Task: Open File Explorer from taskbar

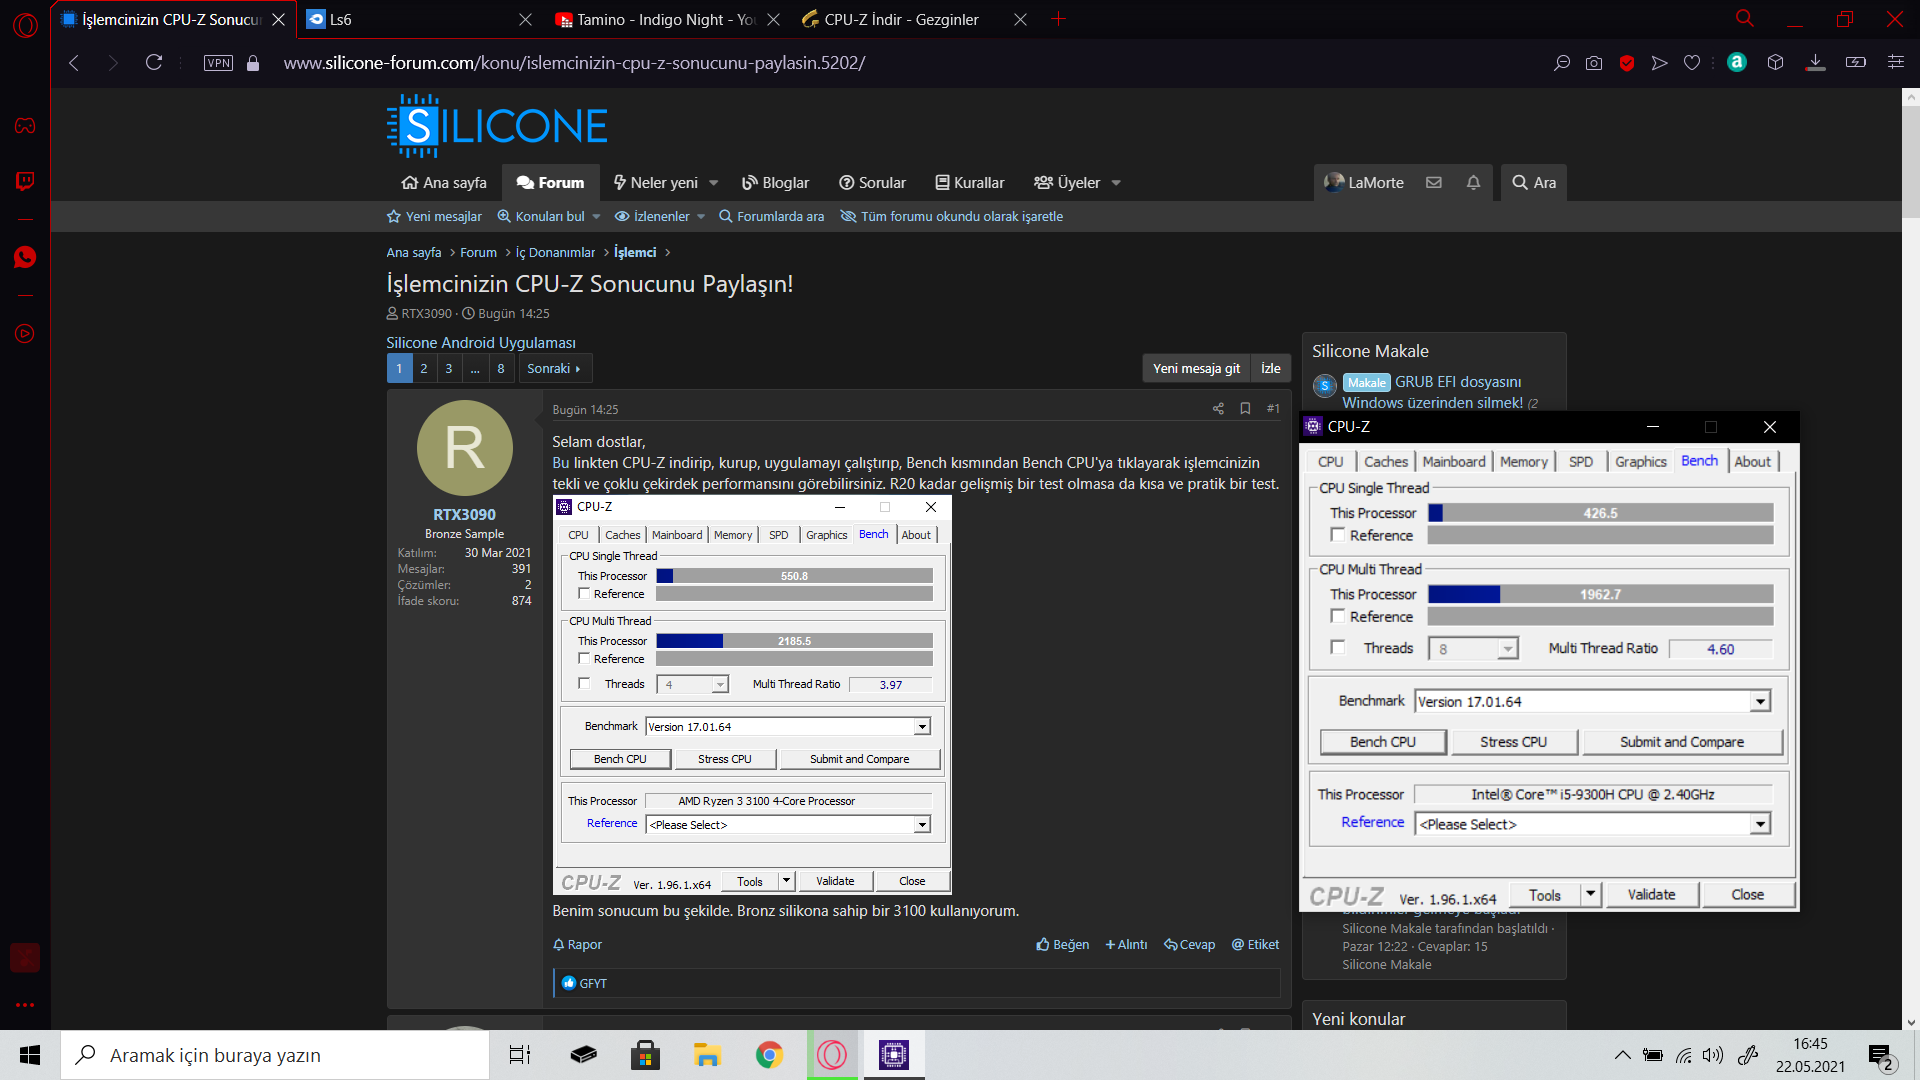Action: (707, 1055)
